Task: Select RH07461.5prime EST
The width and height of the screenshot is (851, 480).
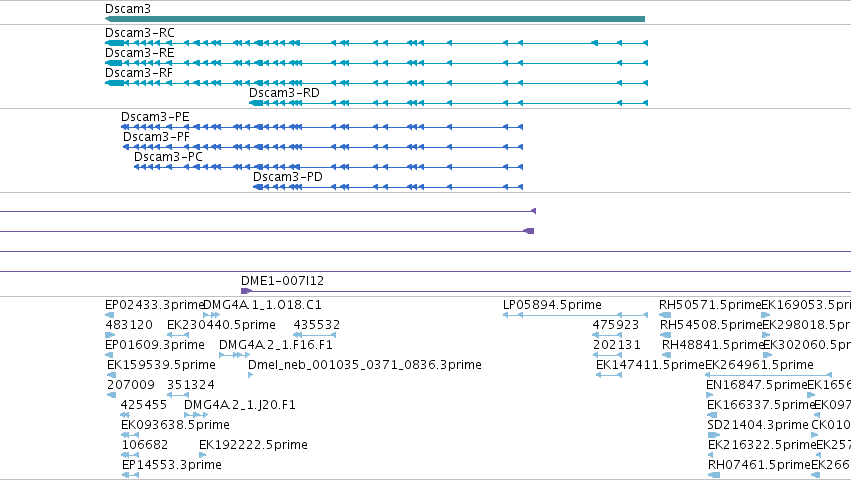Action: click(x=760, y=465)
